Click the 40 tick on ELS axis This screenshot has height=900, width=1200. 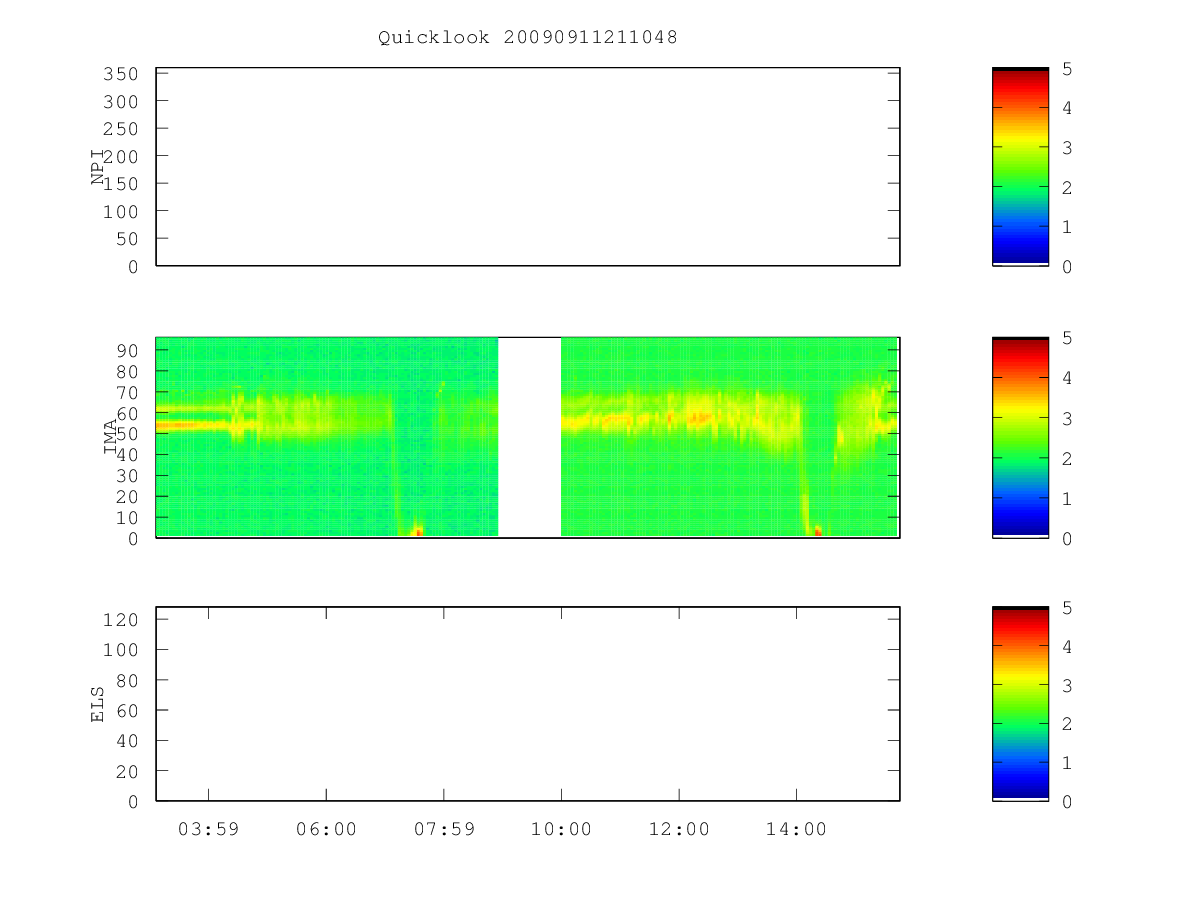pos(127,741)
